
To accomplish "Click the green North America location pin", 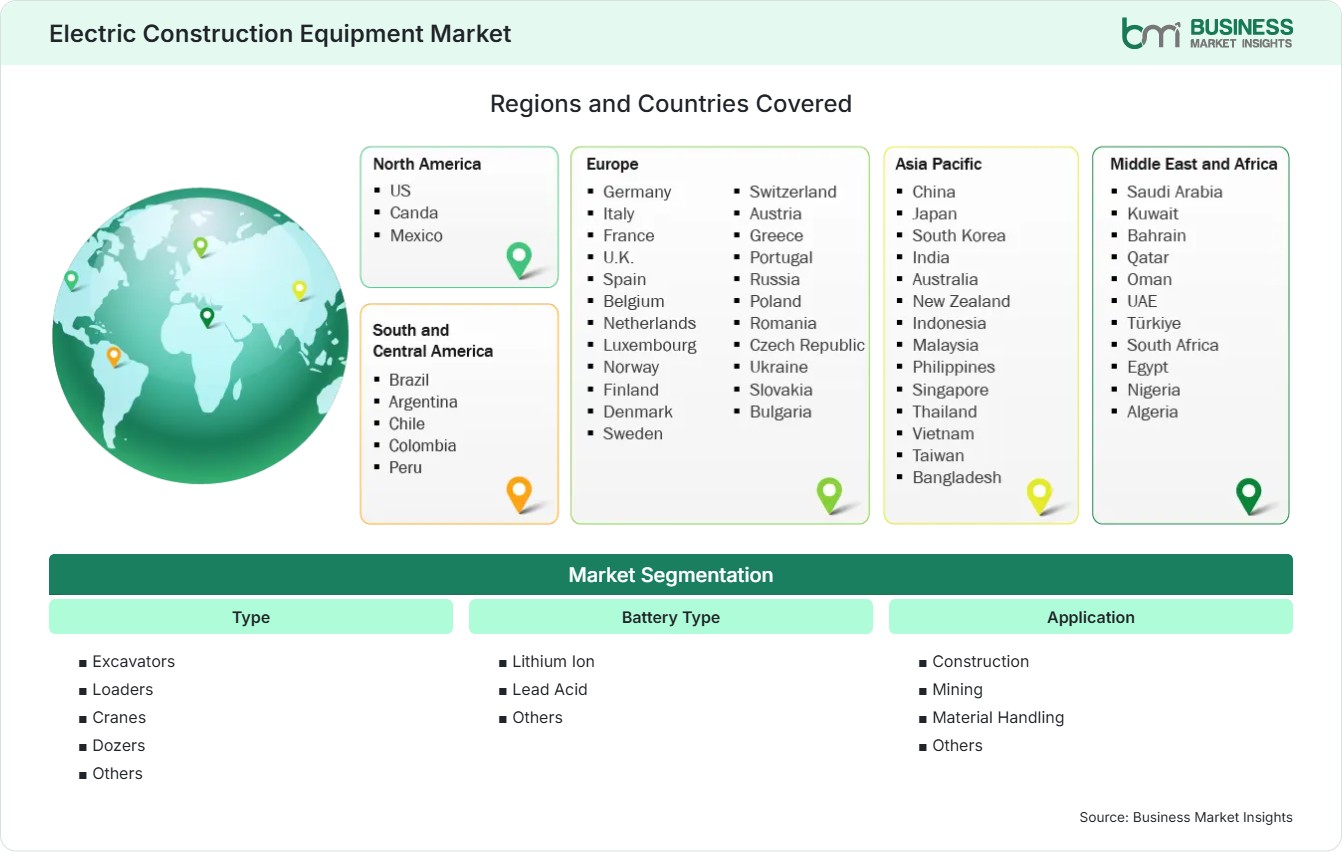I will click(x=519, y=260).
